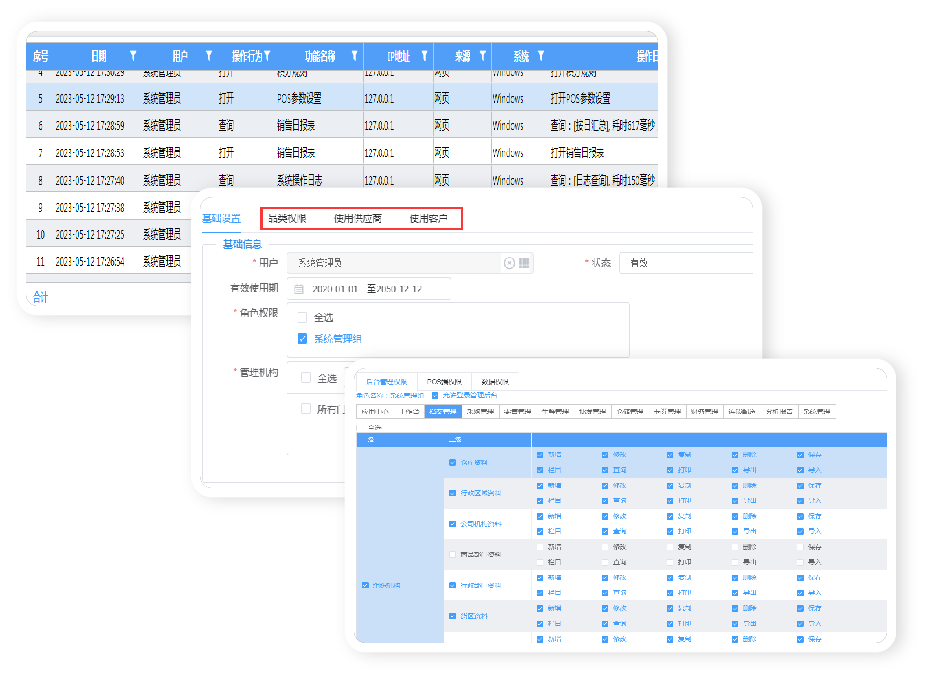Open filter for 用户 column
This screenshot has width=925, height=678.
209,56
